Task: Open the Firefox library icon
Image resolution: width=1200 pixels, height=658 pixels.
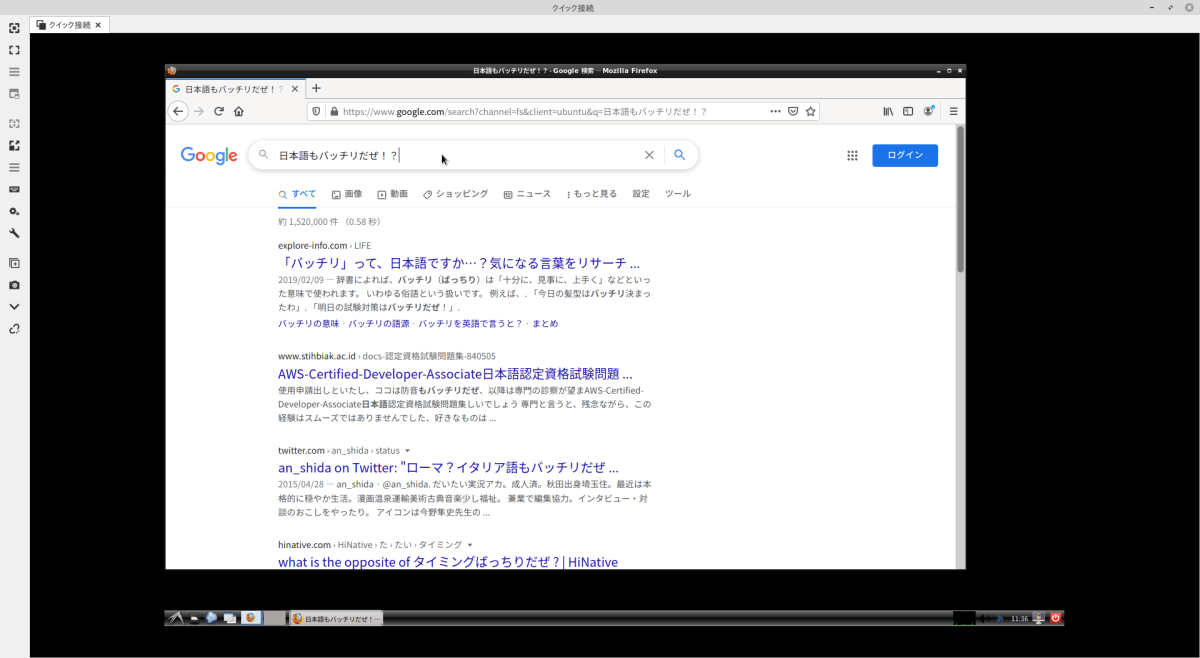Action: (x=888, y=111)
